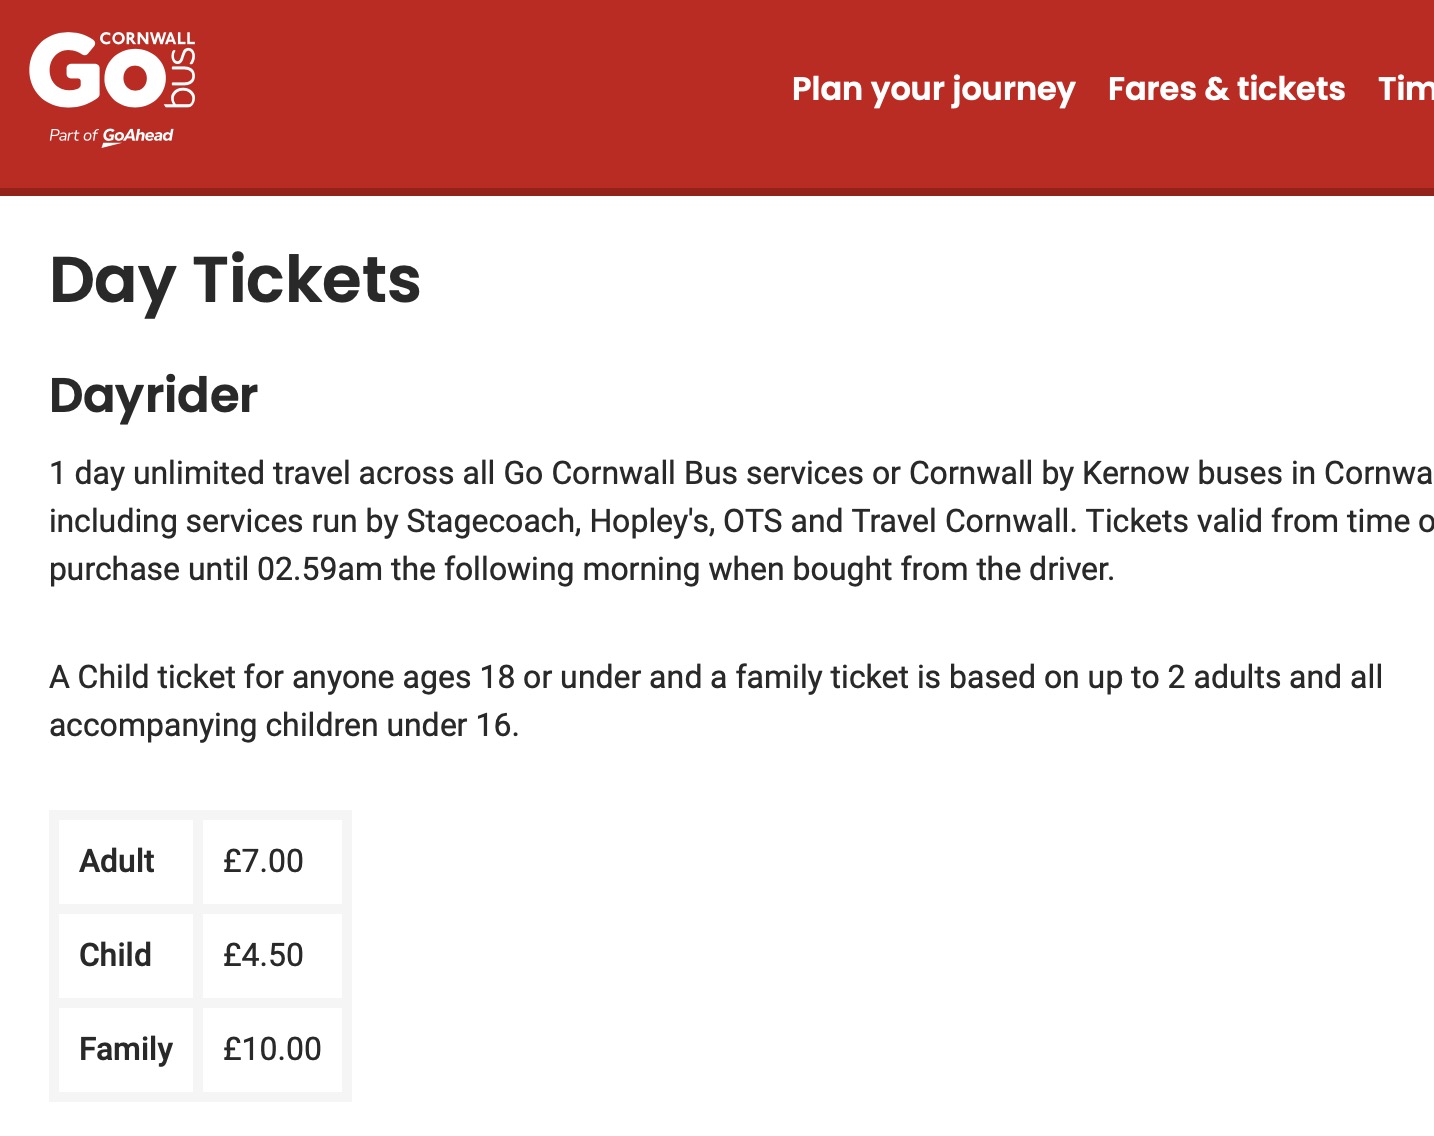
Task: Click the 'Part of GoAhead' badge
Action: coord(112,135)
